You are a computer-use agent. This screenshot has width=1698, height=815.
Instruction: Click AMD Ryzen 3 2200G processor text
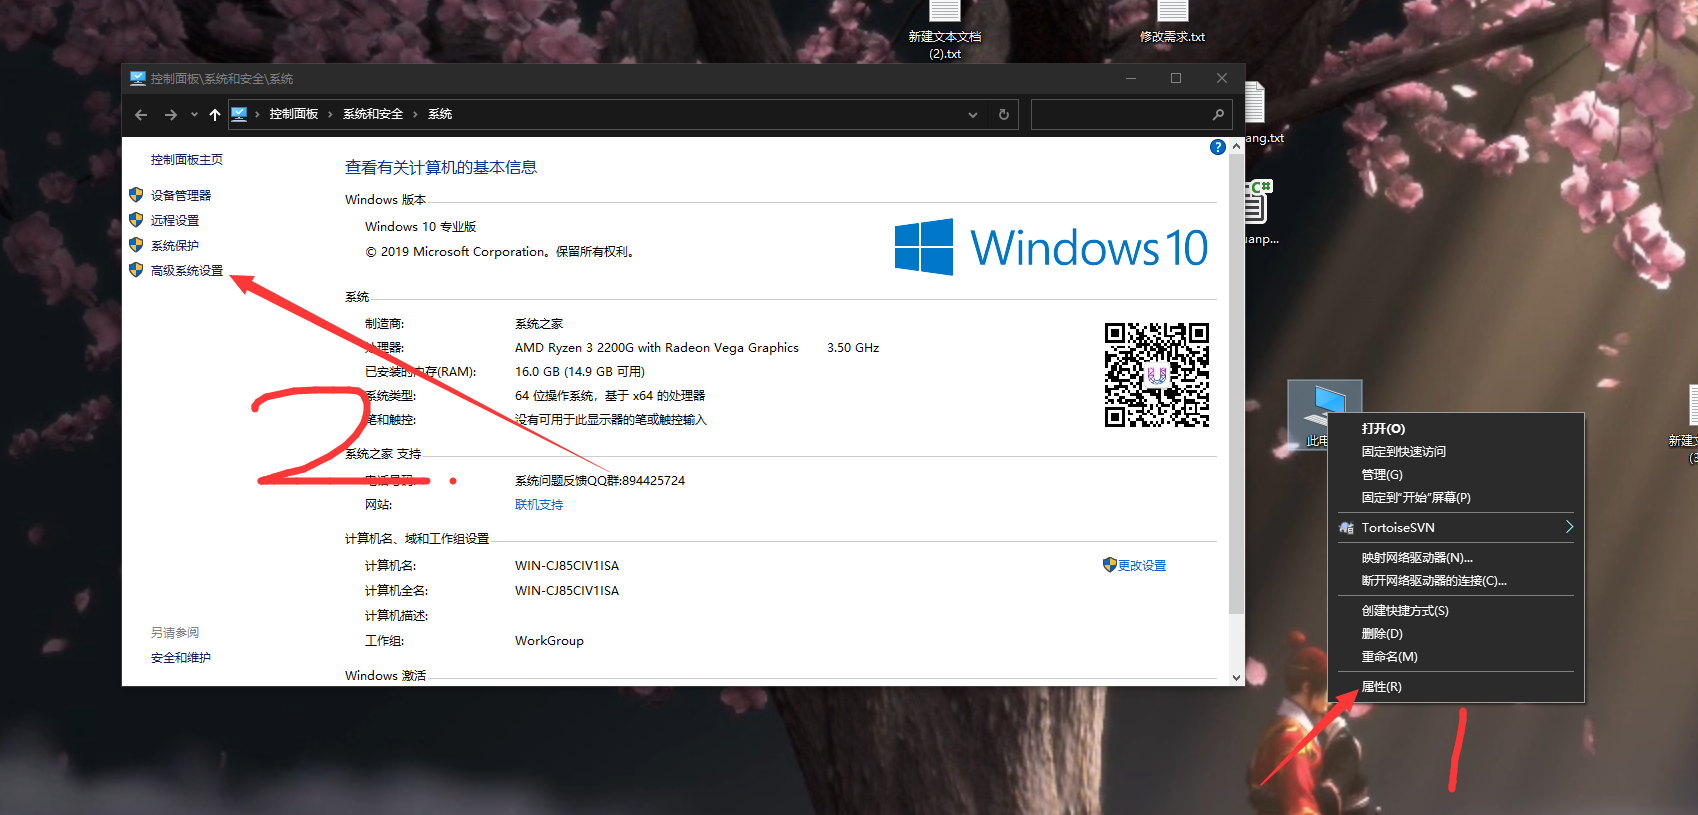[657, 348]
